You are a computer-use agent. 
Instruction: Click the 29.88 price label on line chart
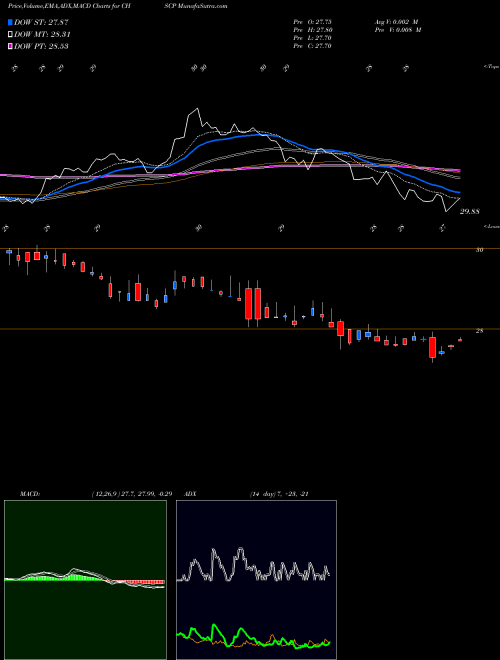tap(470, 212)
